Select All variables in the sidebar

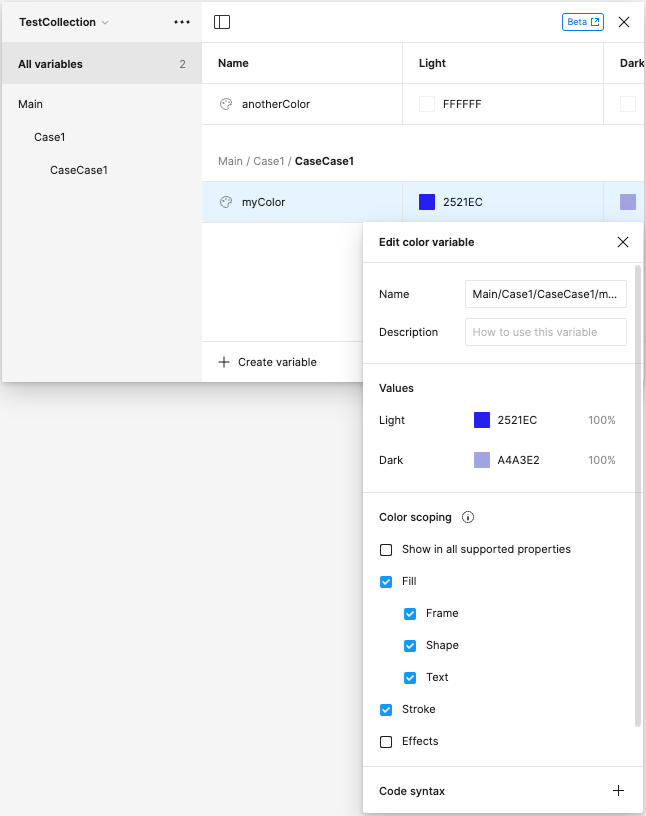[x=51, y=64]
